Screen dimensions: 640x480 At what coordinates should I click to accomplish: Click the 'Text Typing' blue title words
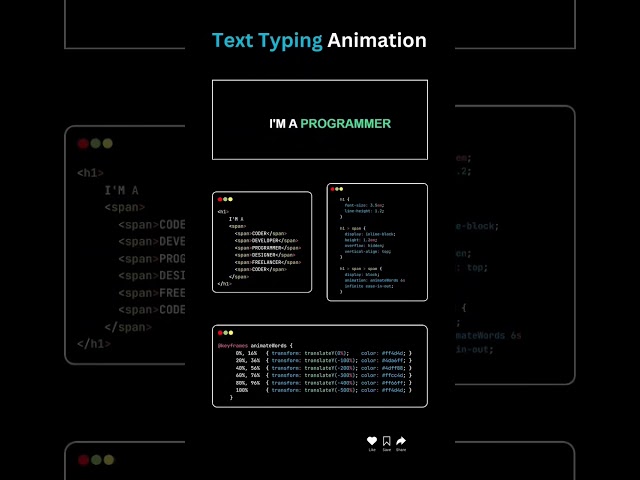267,41
